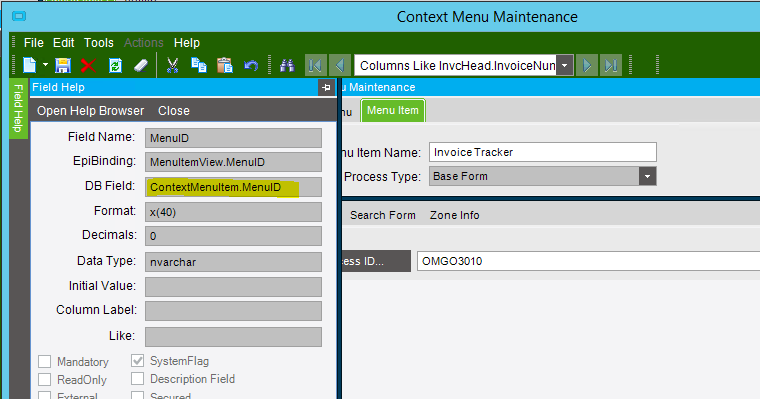Go to first record arrow

[x=315, y=65]
